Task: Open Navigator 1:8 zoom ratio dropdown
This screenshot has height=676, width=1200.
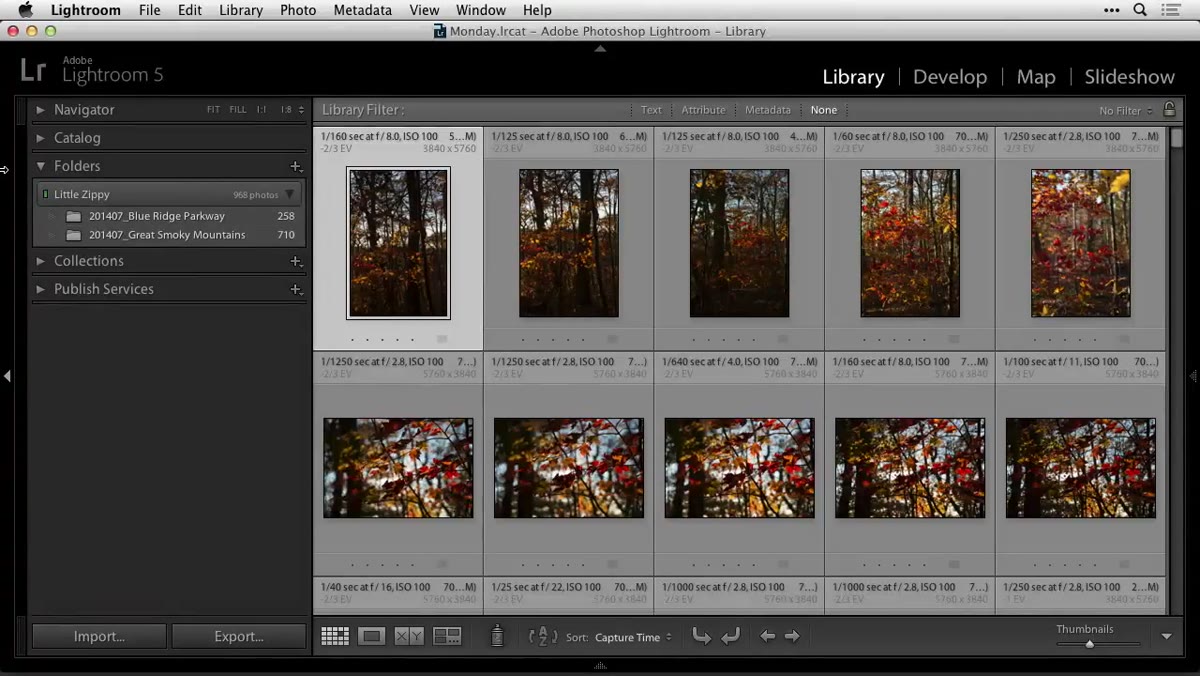Action: click(292, 110)
